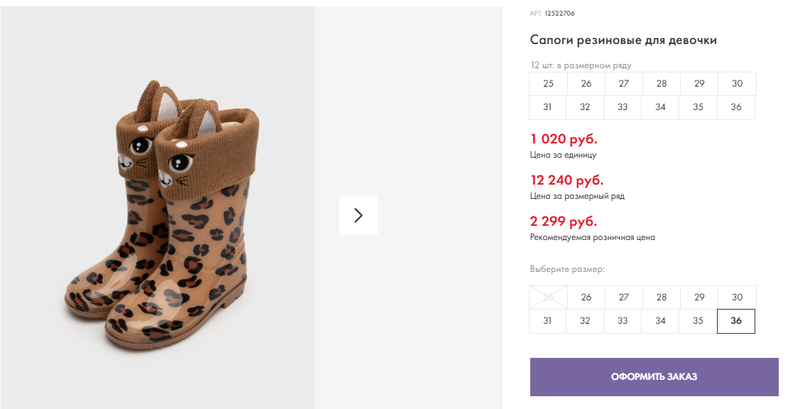Choose size 35 under Выберите размер
The height and width of the screenshot is (409, 800).
point(698,321)
